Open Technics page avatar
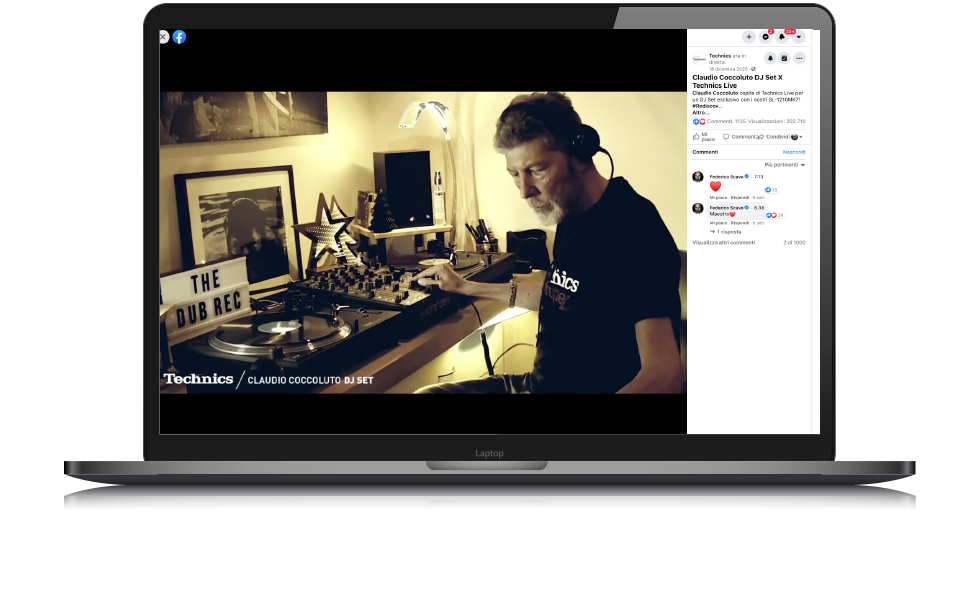 [699, 59]
